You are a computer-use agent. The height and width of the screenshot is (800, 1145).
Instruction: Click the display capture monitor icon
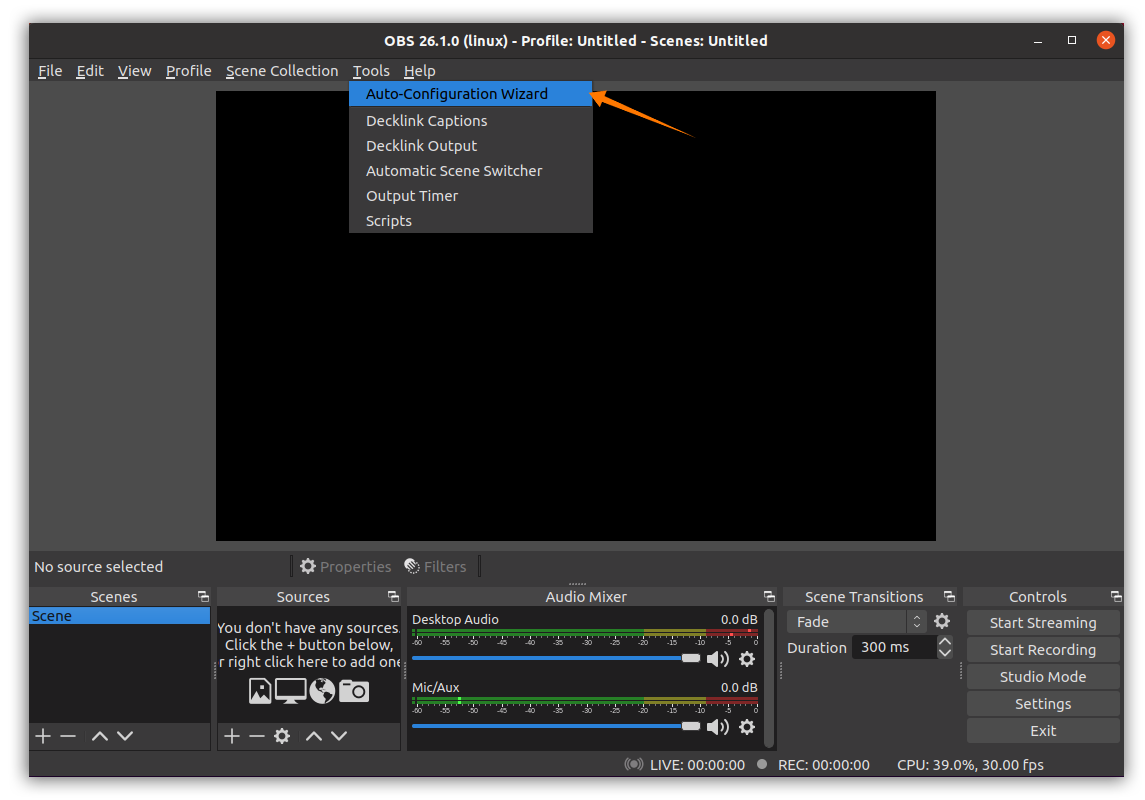click(x=291, y=691)
